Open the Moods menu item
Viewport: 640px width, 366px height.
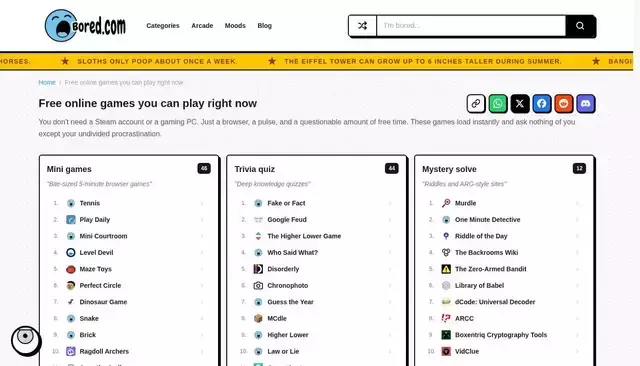click(x=235, y=25)
